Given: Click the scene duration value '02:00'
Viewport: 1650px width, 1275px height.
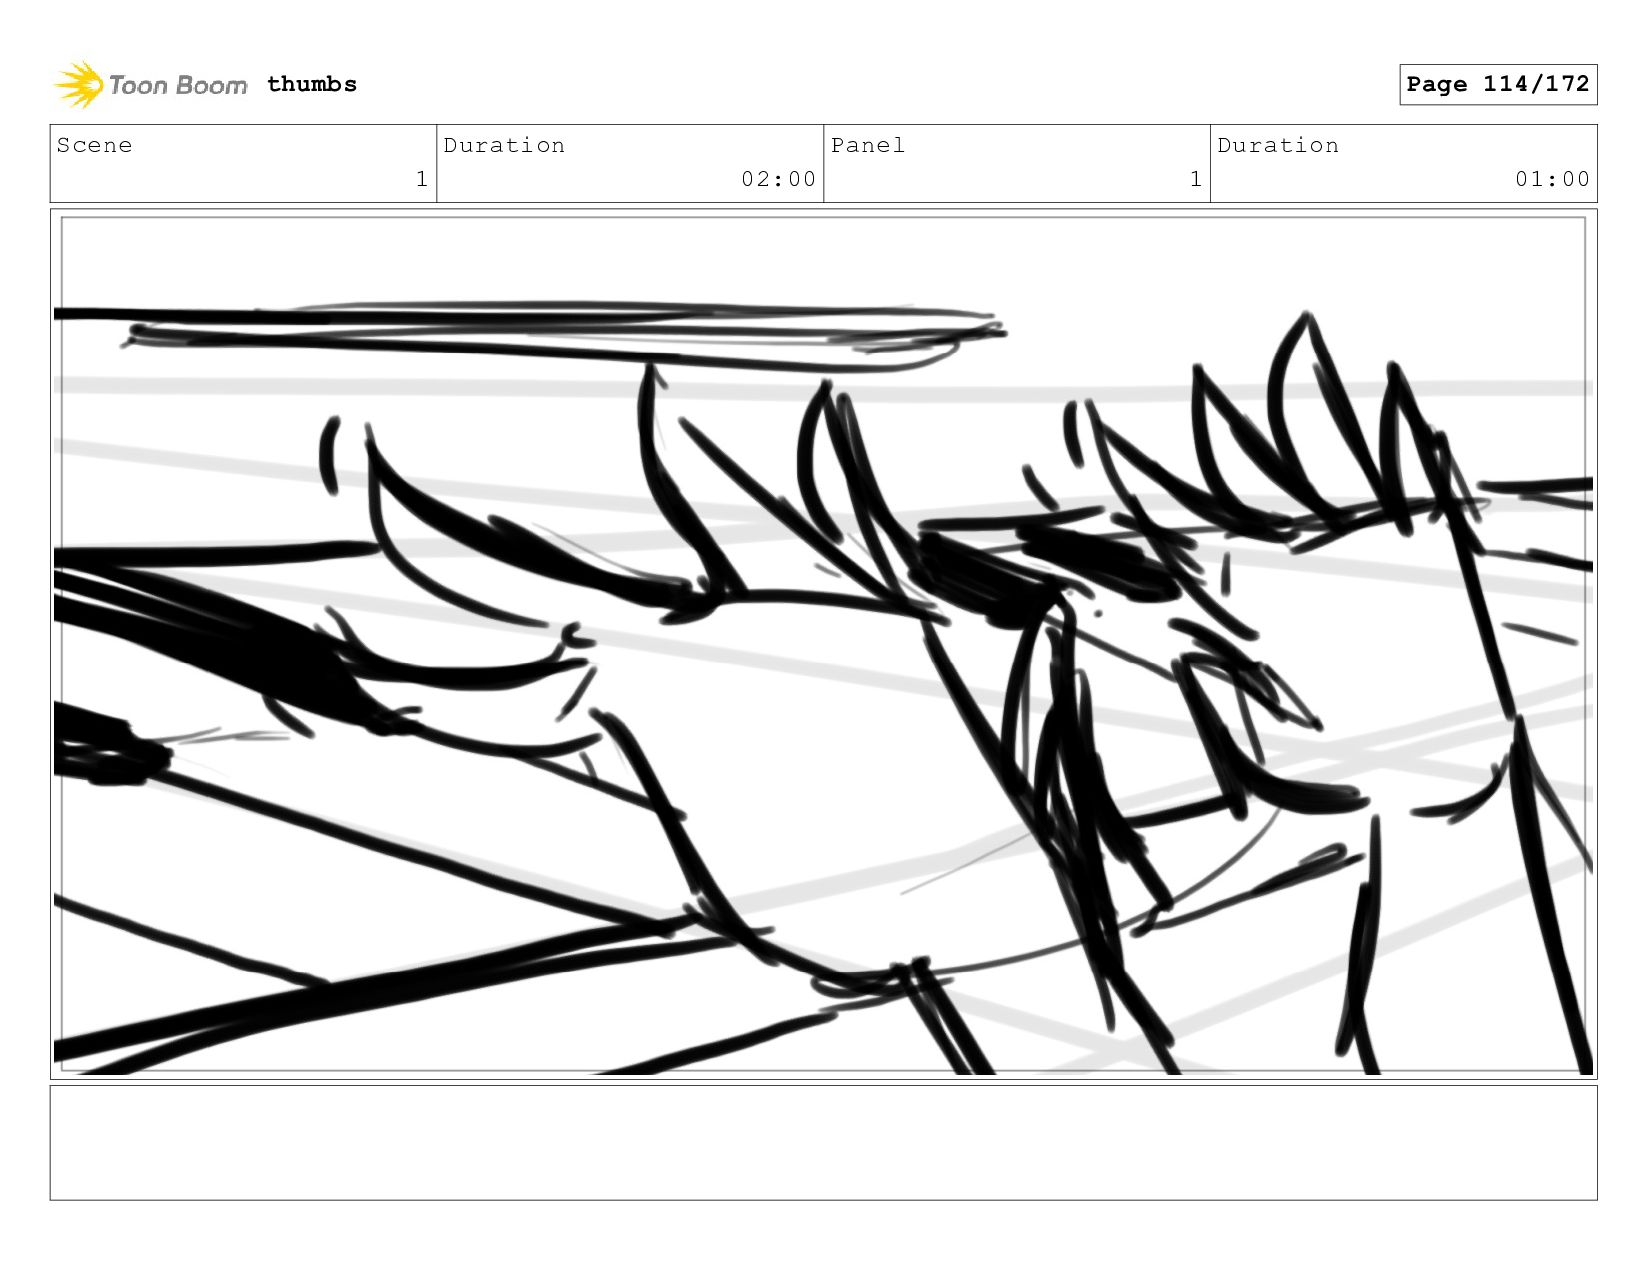Looking at the screenshot, I should (779, 179).
